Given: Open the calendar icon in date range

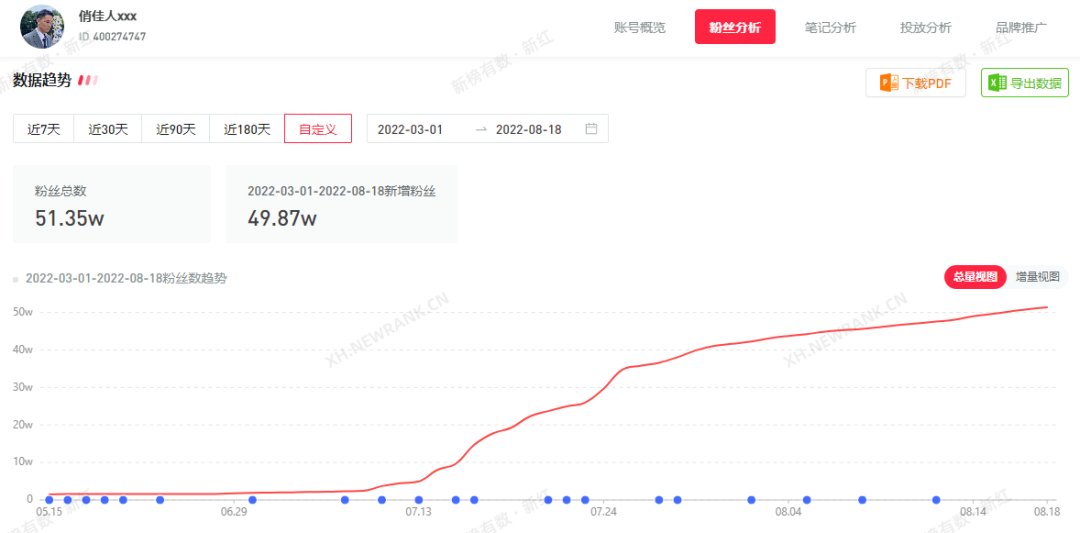Looking at the screenshot, I should pyautogui.click(x=591, y=129).
